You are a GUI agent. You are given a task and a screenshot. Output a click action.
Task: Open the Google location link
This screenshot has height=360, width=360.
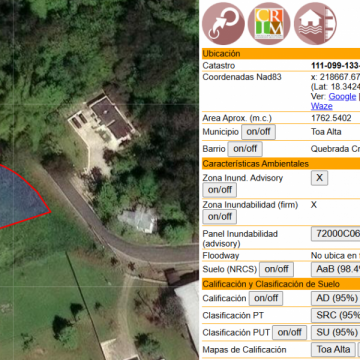[x=342, y=97]
